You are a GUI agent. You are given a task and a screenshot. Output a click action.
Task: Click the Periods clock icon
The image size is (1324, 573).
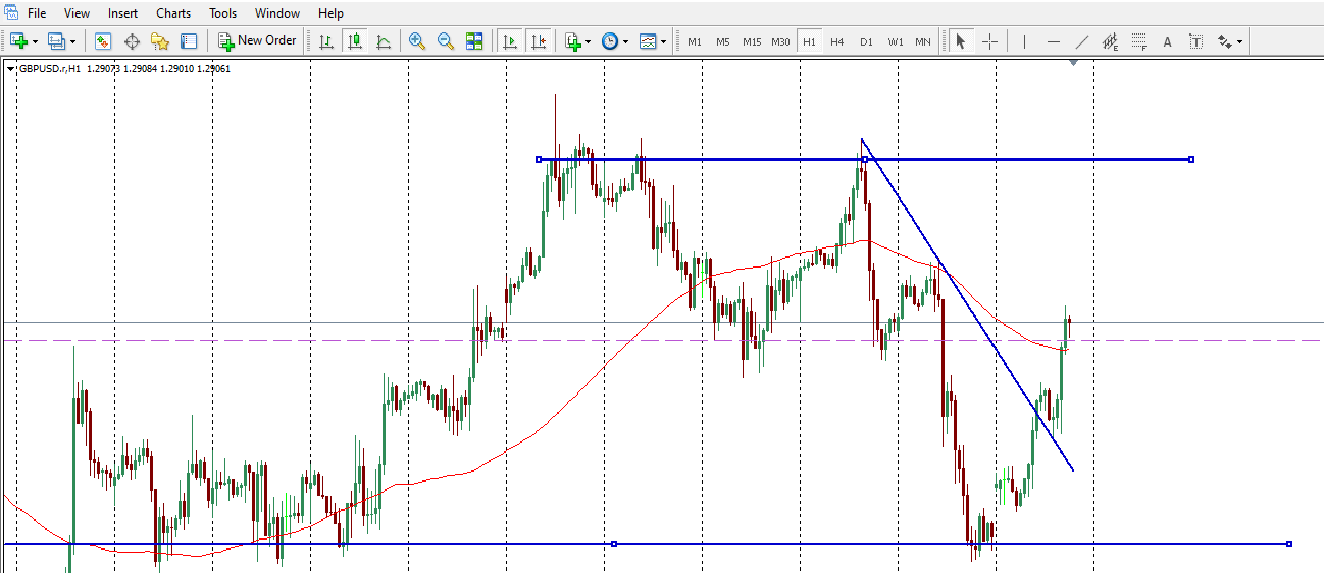click(x=609, y=41)
